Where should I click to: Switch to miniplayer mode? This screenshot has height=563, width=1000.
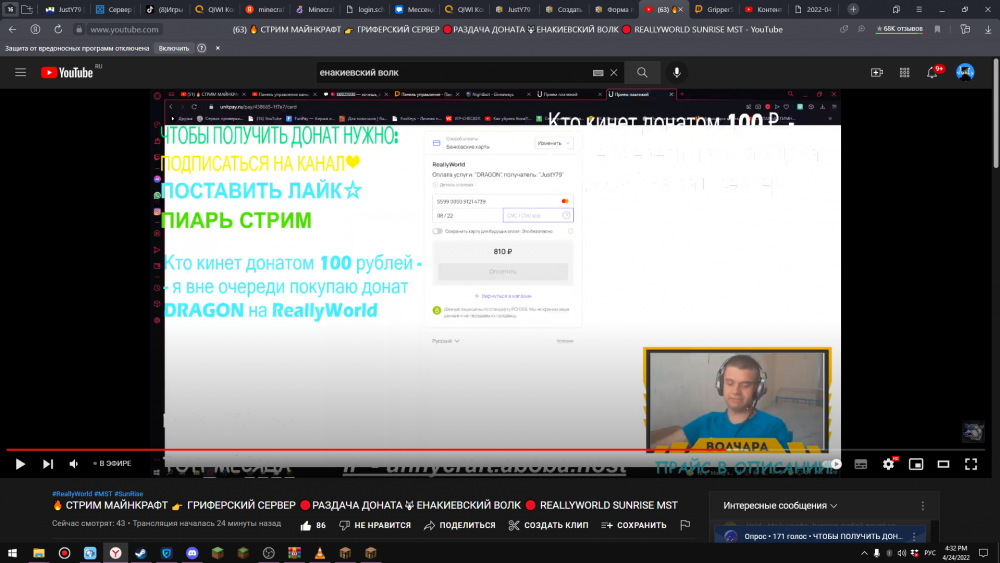pos(916,464)
